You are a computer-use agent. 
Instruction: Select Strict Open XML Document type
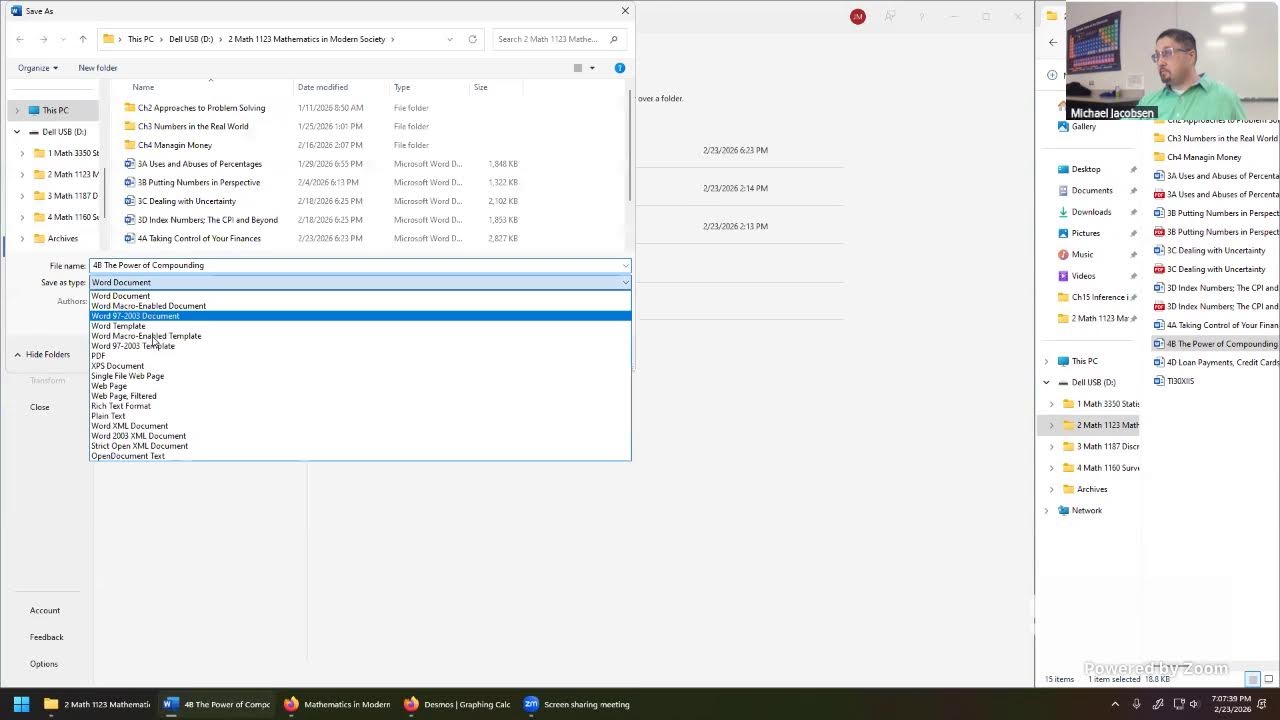click(140, 446)
